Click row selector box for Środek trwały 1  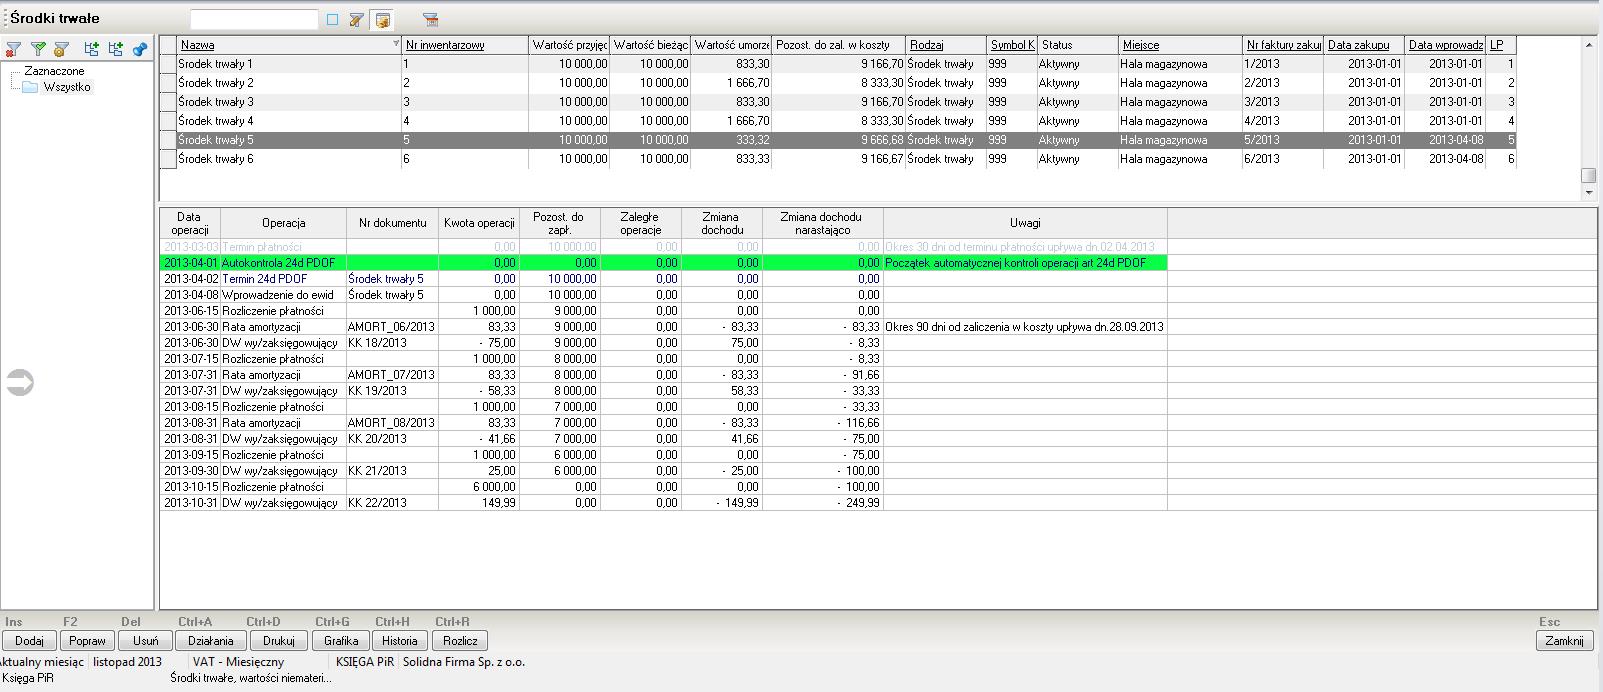168,64
